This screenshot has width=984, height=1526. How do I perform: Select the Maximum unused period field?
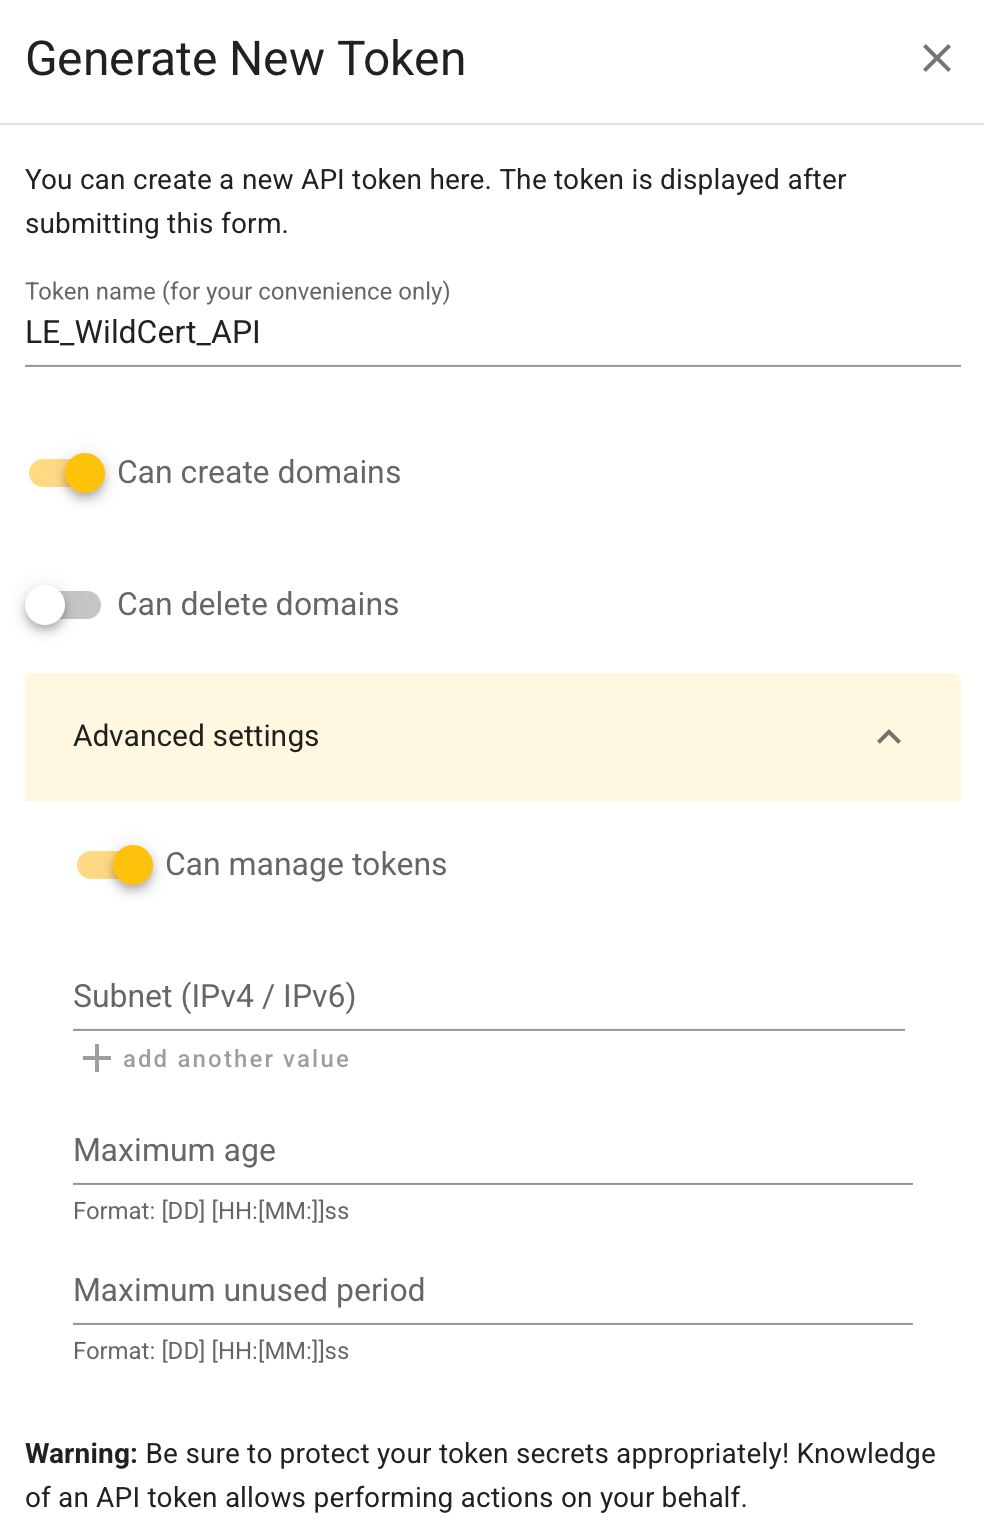pyautogui.click(x=492, y=1291)
